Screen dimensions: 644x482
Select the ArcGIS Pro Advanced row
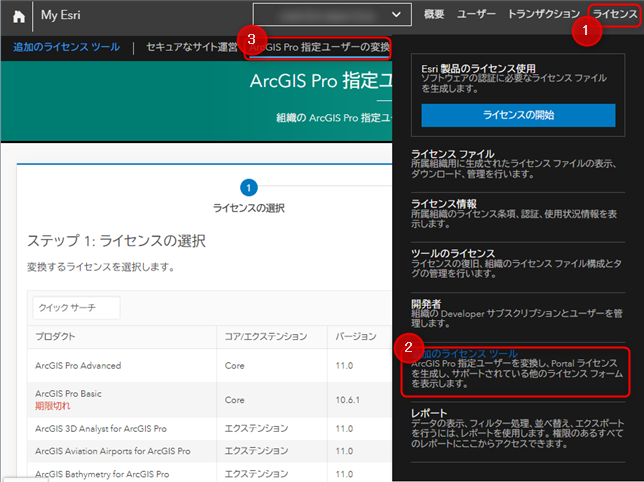(209, 365)
